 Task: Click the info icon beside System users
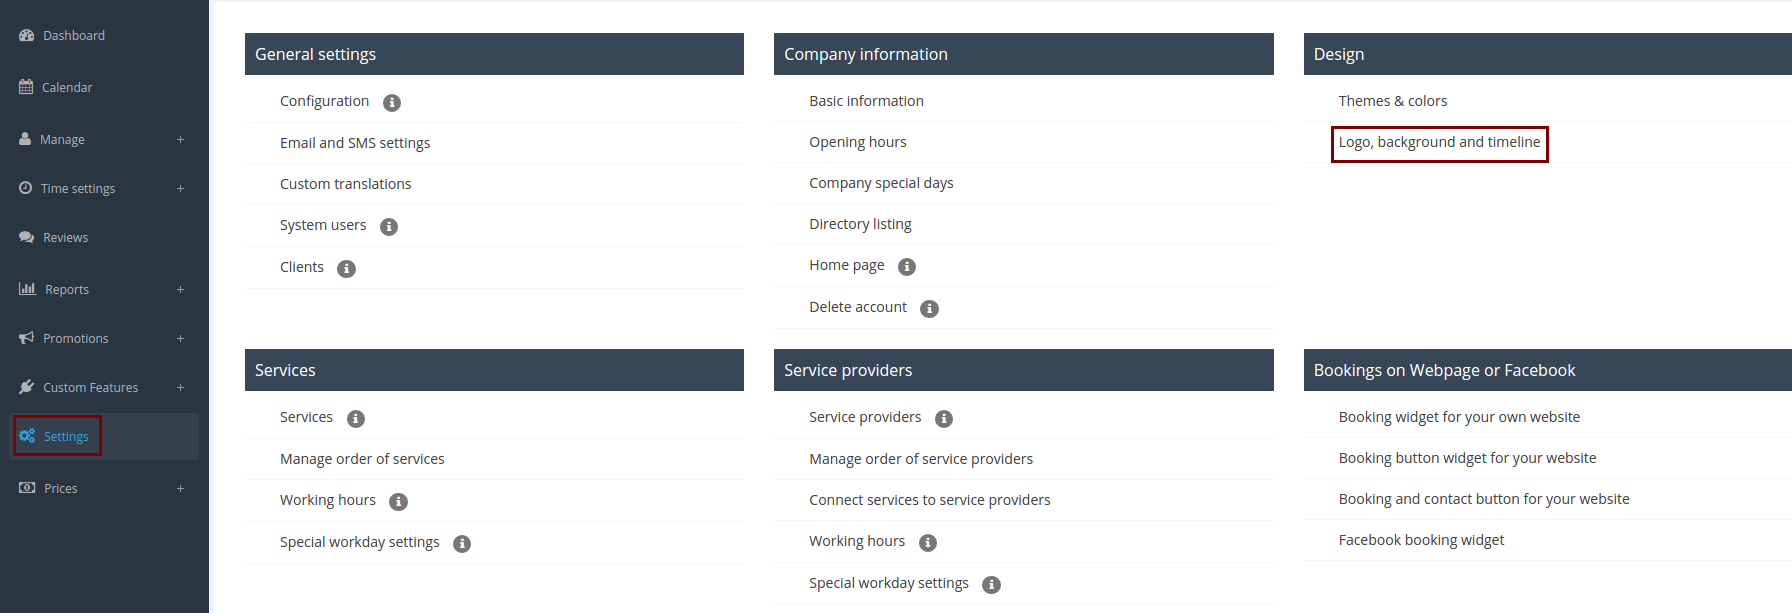(389, 227)
